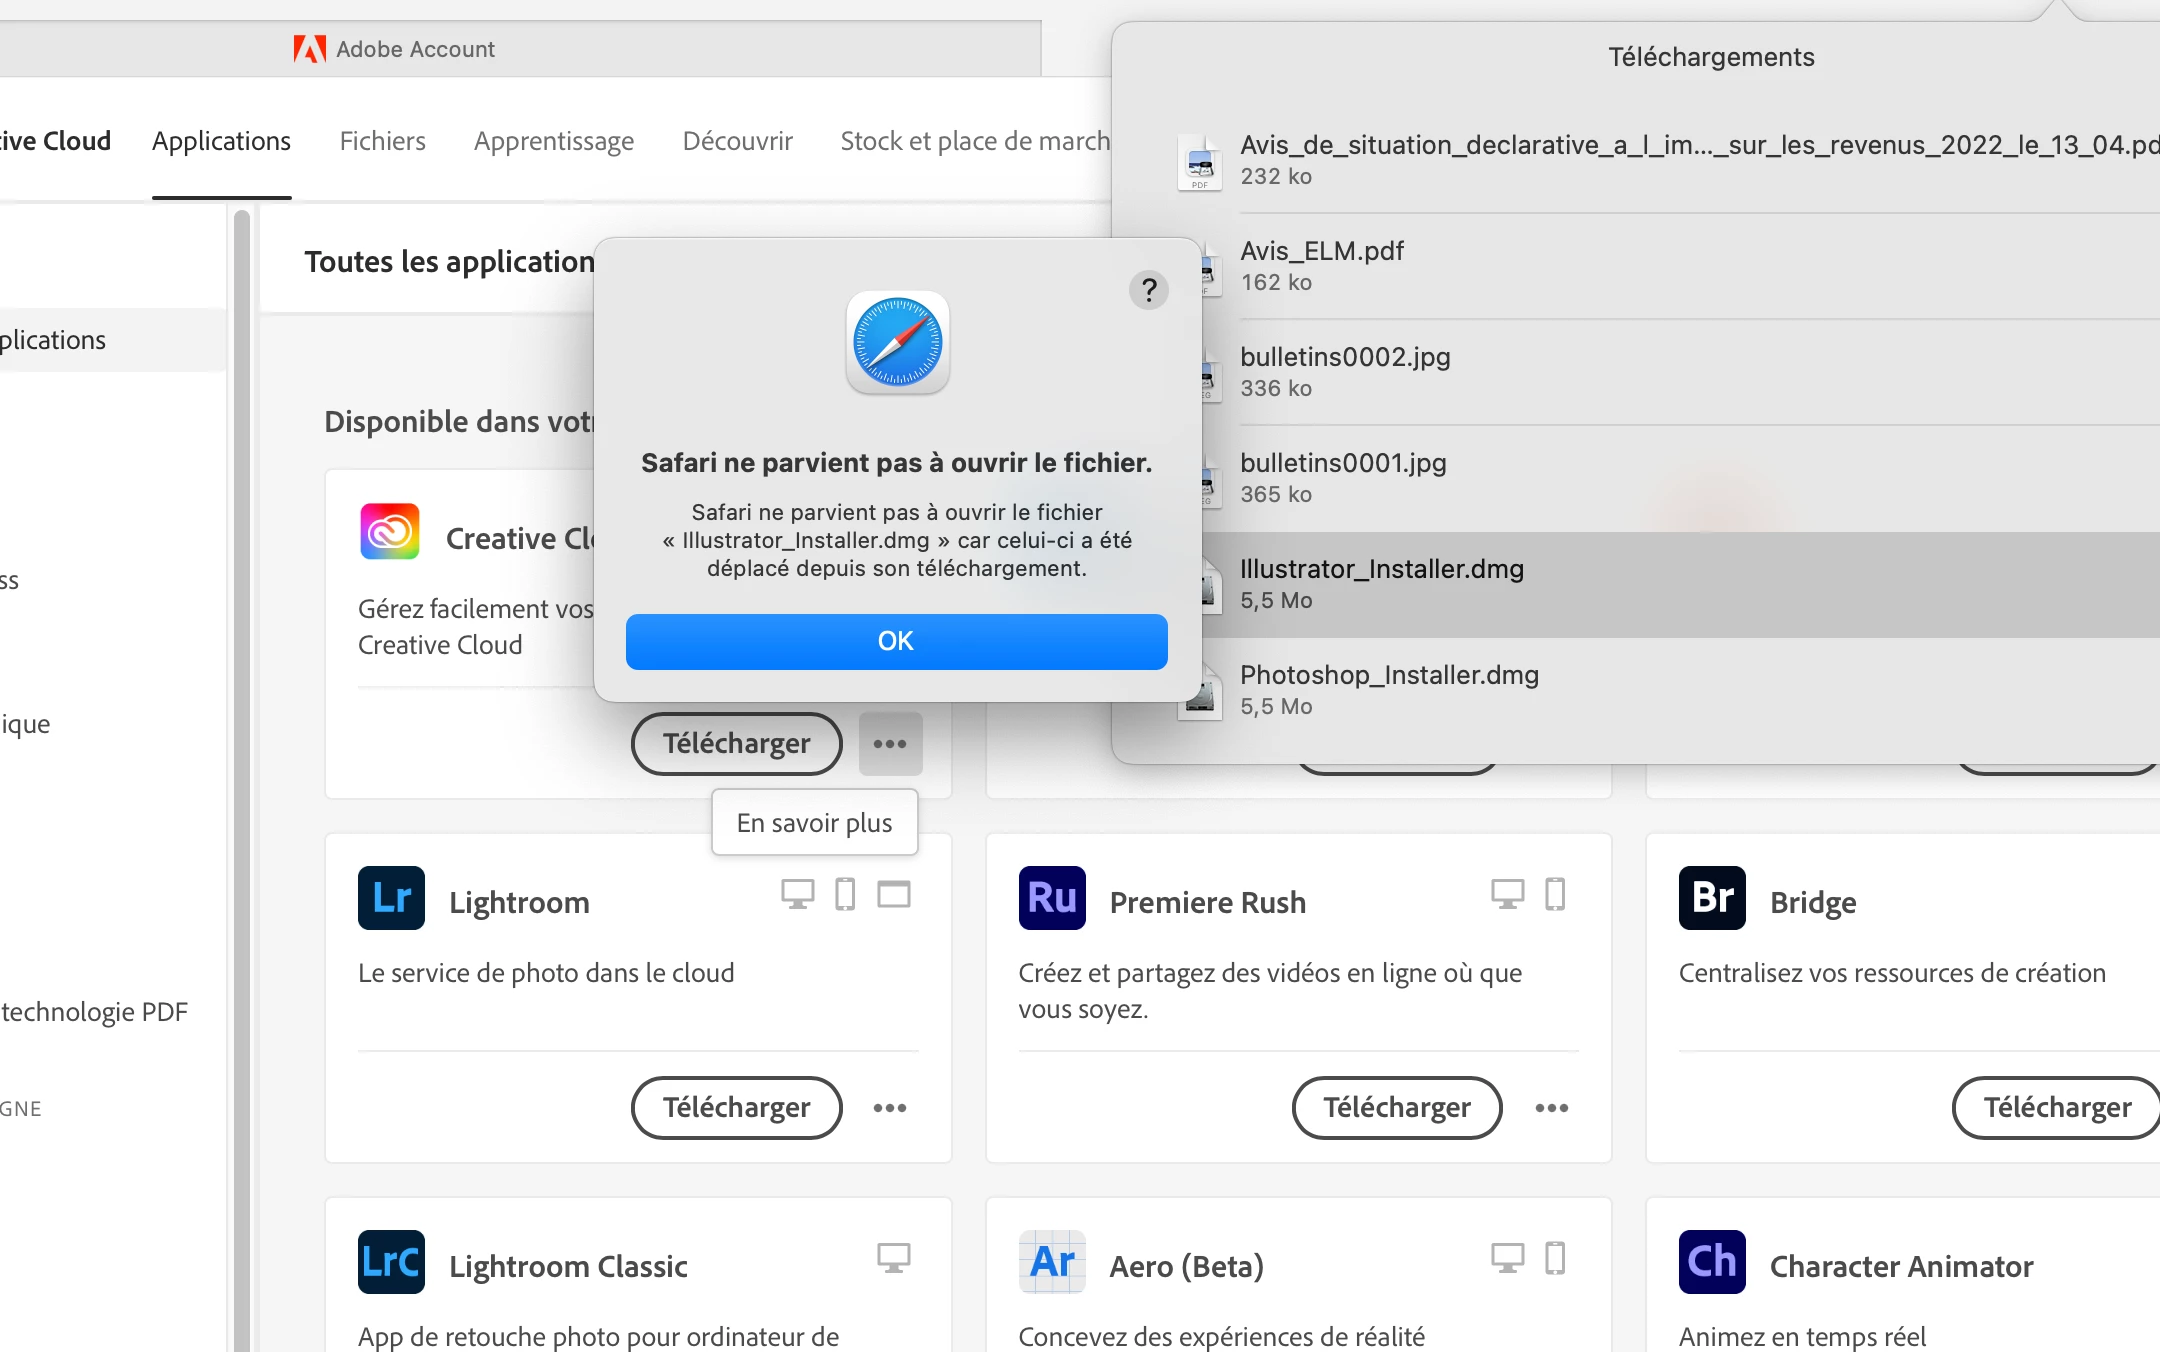Click the help question mark button
Viewport: 2160px width, 1352px height.
point(1149,290)
